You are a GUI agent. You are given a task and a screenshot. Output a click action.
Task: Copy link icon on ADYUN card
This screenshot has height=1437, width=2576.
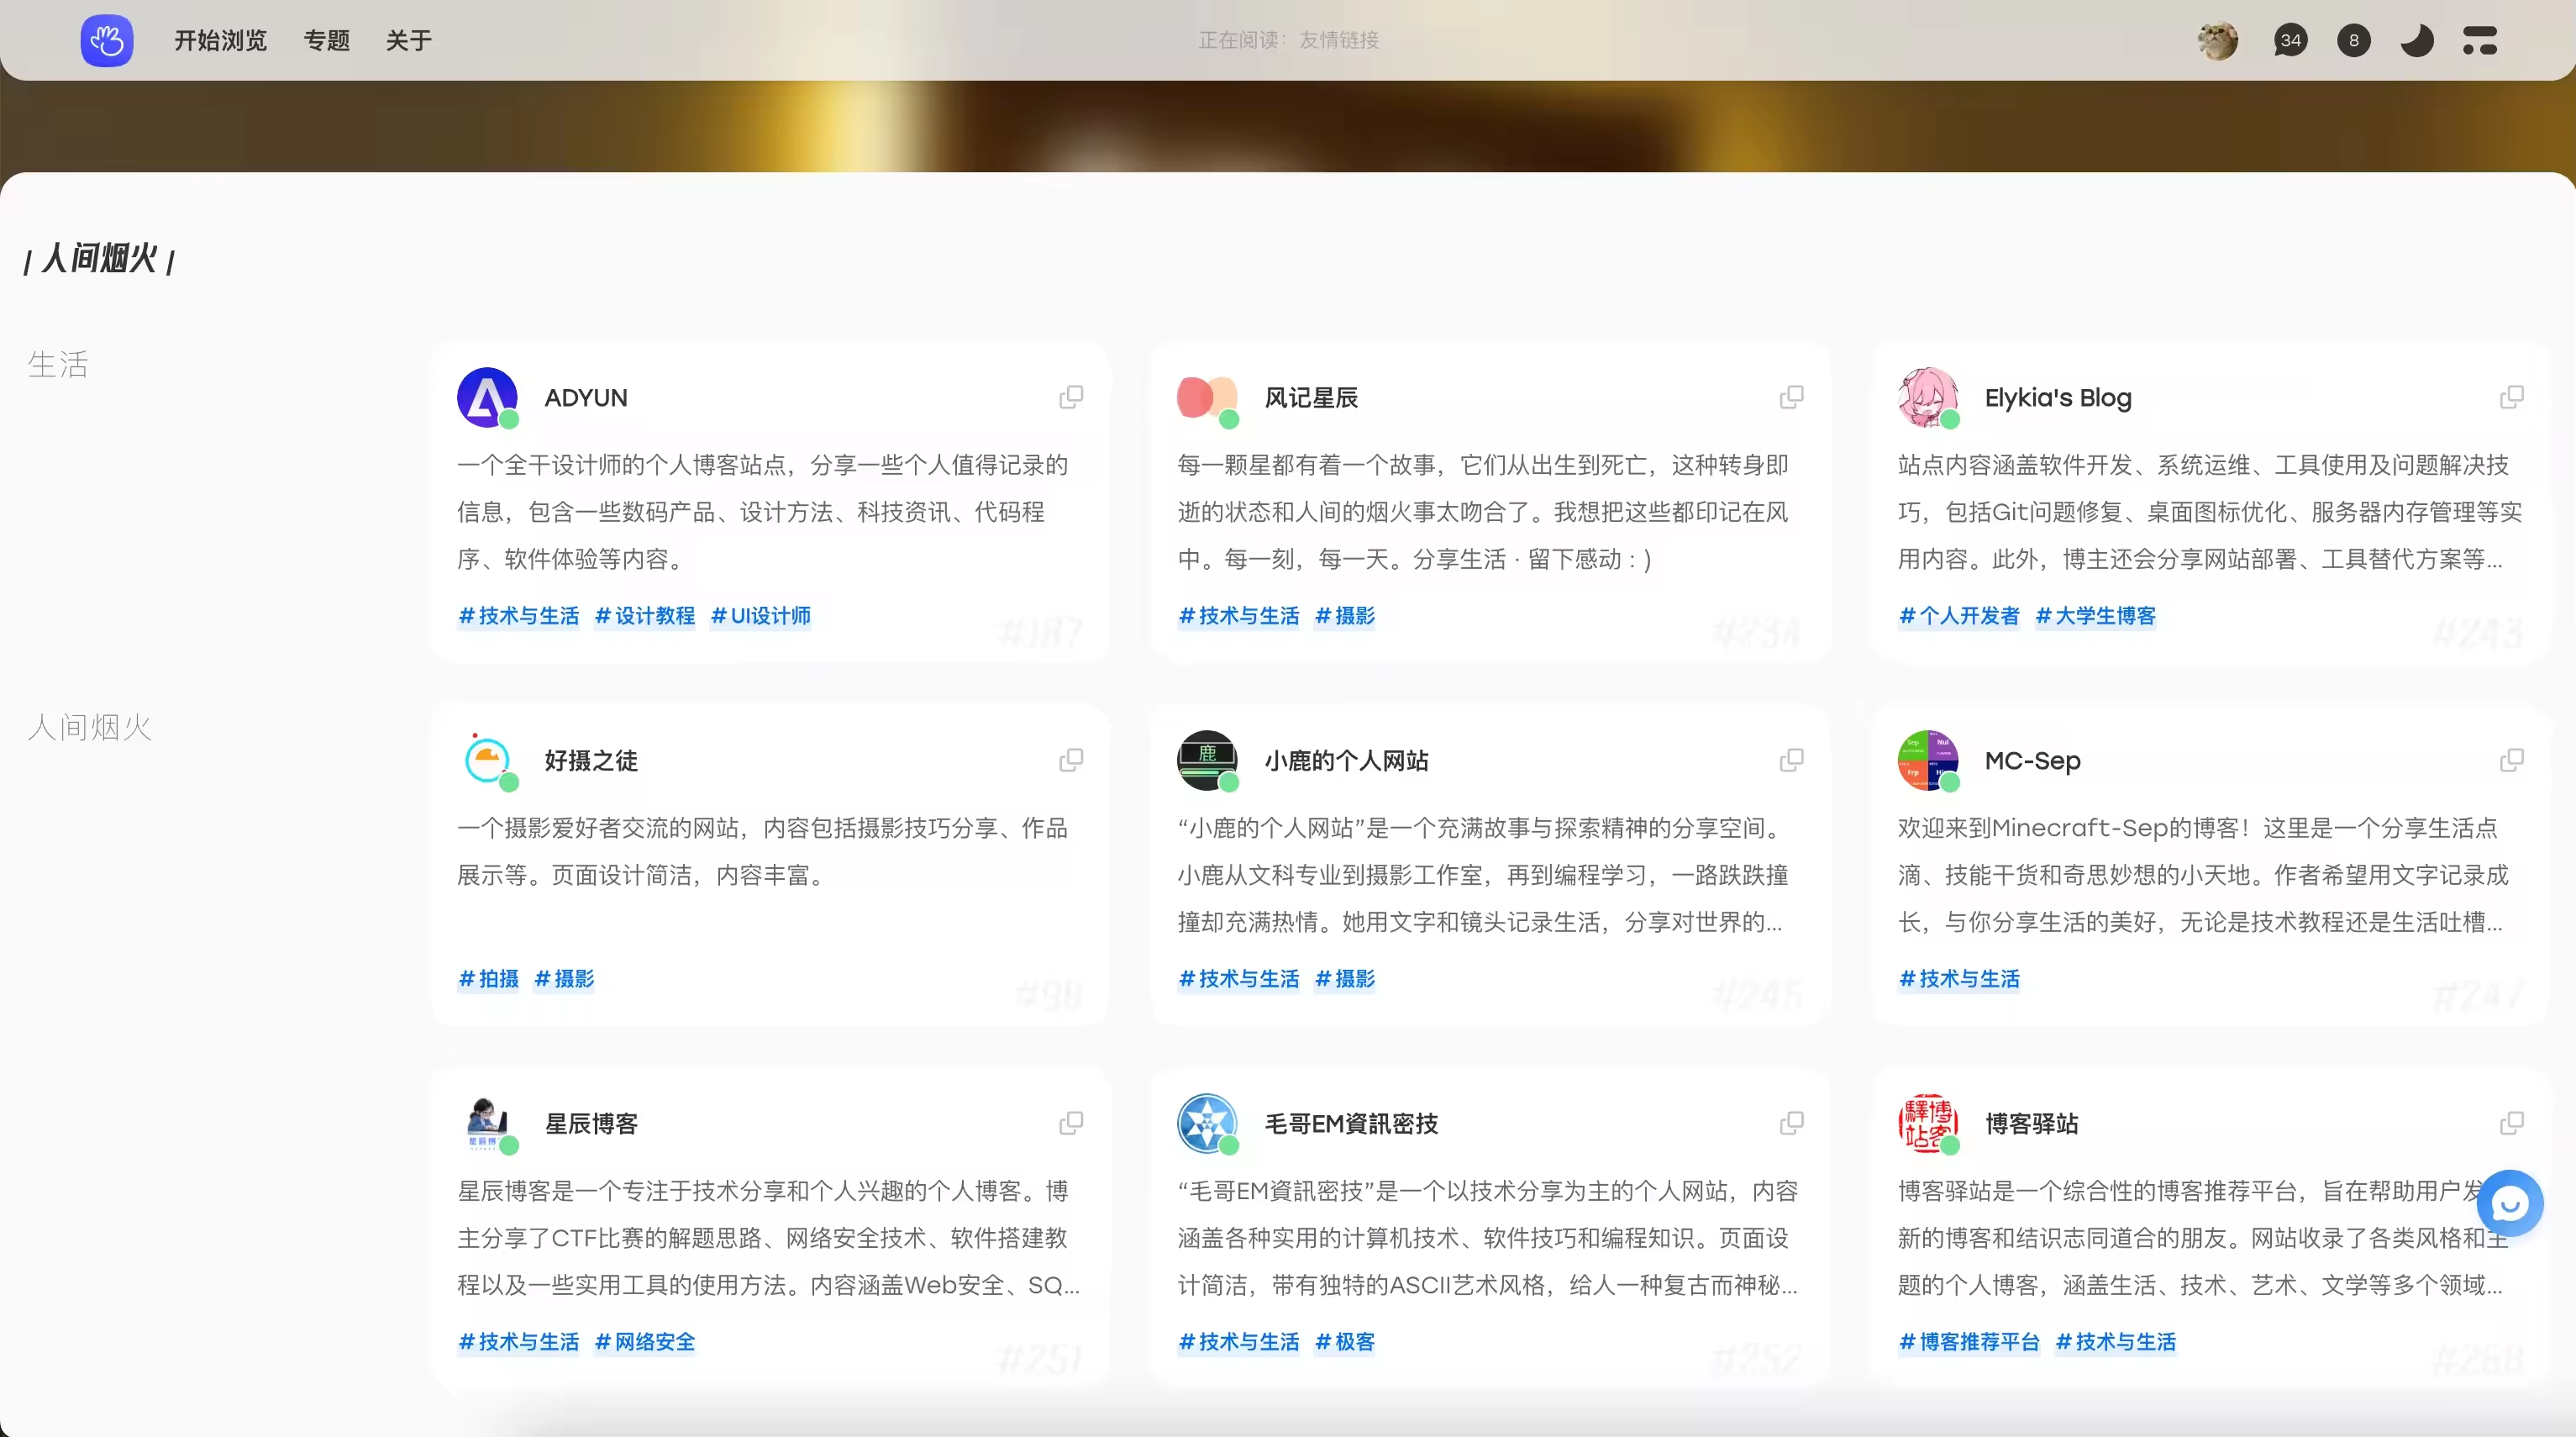tap(1071, 397)
